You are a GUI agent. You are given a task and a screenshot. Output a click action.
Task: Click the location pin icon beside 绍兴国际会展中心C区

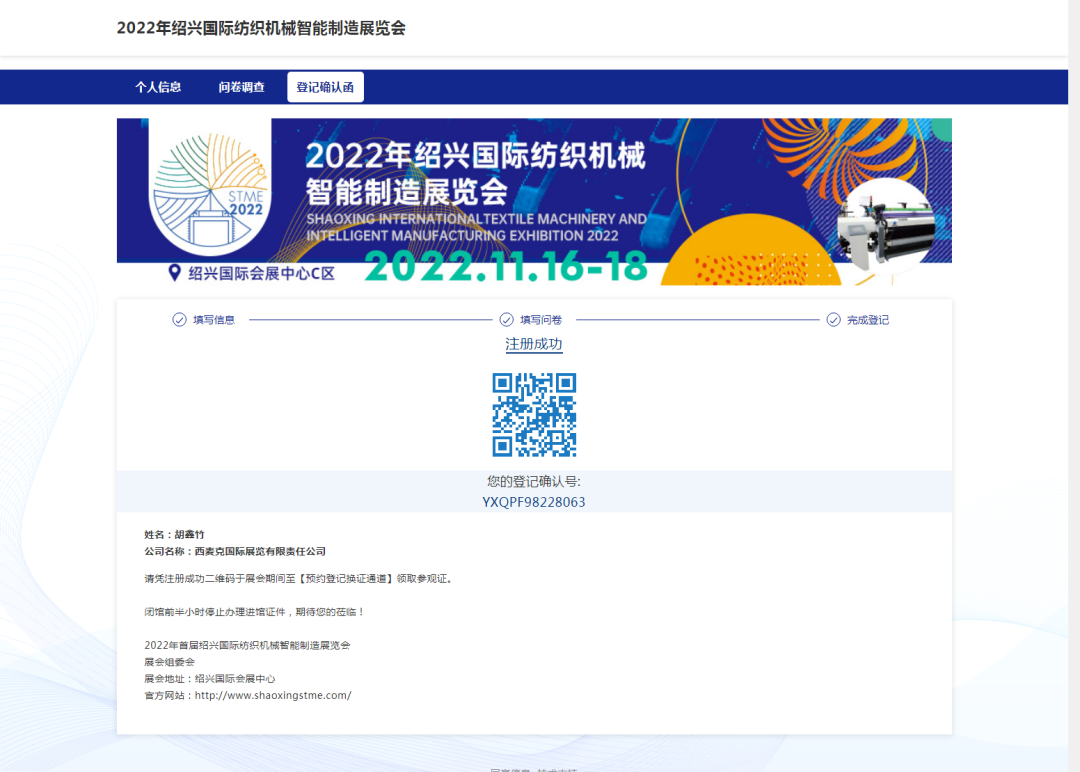tap(175, 273)
